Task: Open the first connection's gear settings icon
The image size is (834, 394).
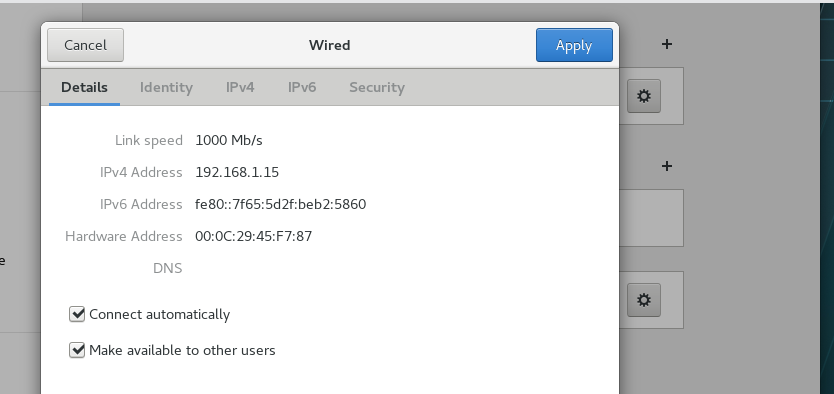Action: [644, 96]
